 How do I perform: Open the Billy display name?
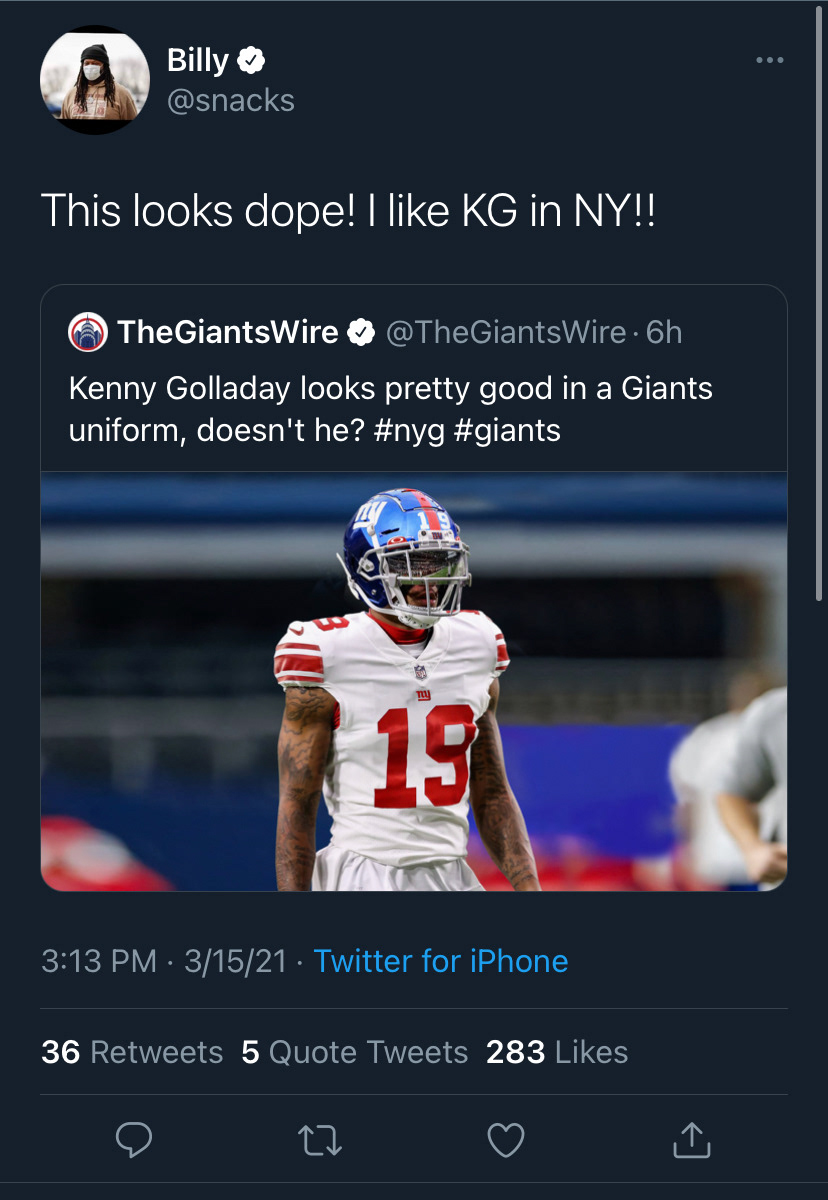(x=197, y=61)
